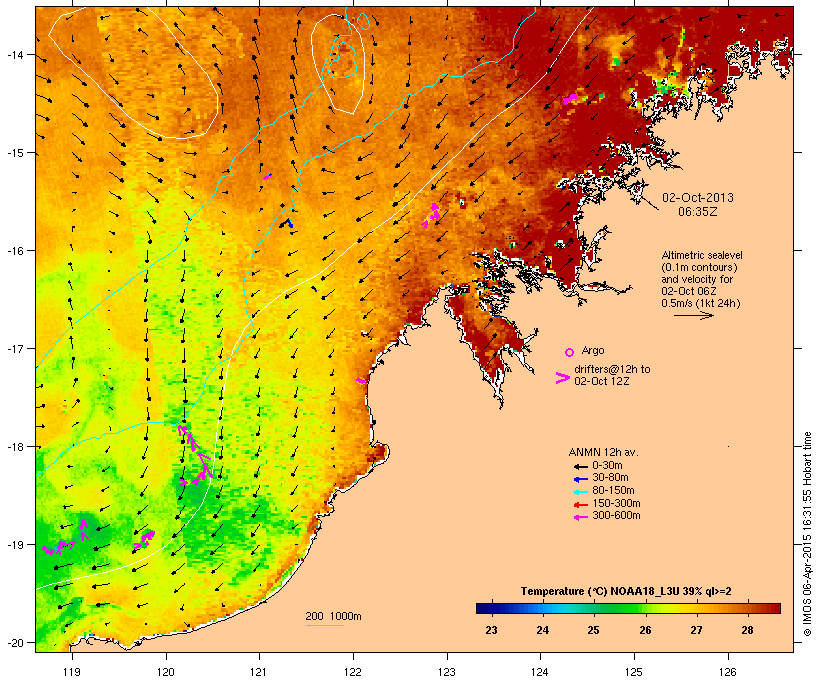
Task: Click the longitude axis label '126'
Action: [x=727, y=671]
